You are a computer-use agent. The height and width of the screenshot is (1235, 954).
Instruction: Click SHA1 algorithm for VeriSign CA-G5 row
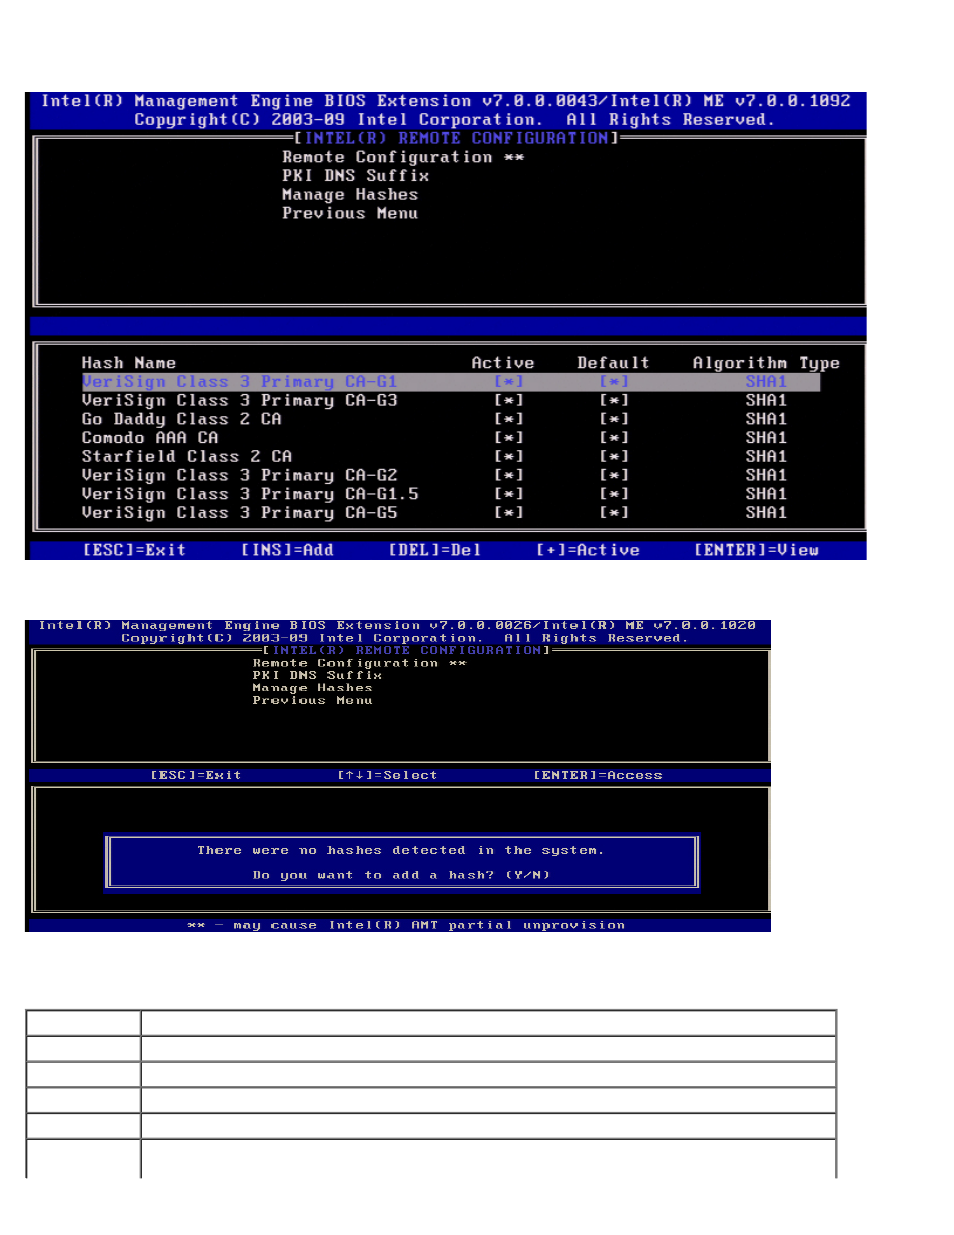pos(766,512)
